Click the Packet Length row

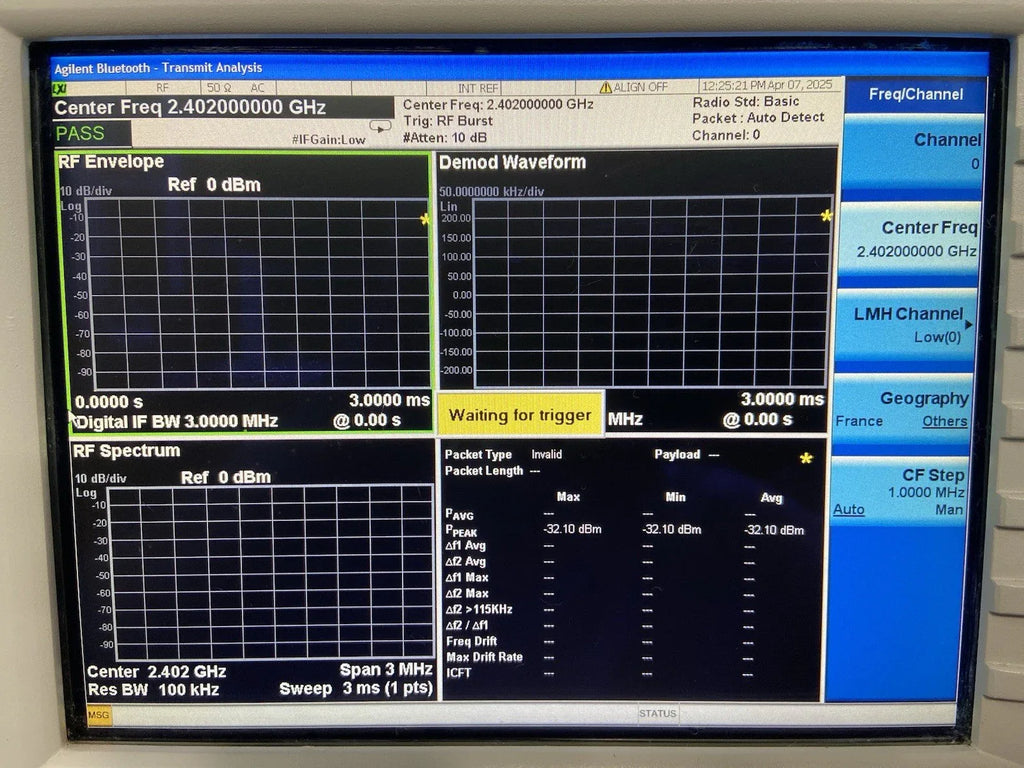tap(492, 471)
